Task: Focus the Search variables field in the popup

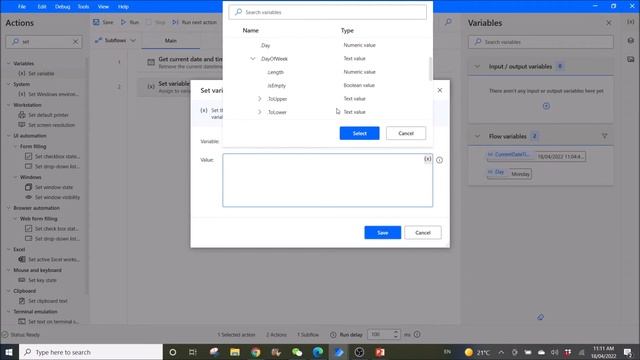Action: (327, 12)
